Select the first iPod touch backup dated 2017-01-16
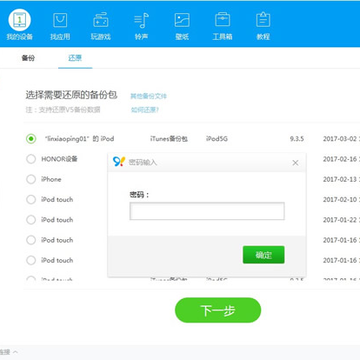The image size is (360, 360). pos(31,240)
